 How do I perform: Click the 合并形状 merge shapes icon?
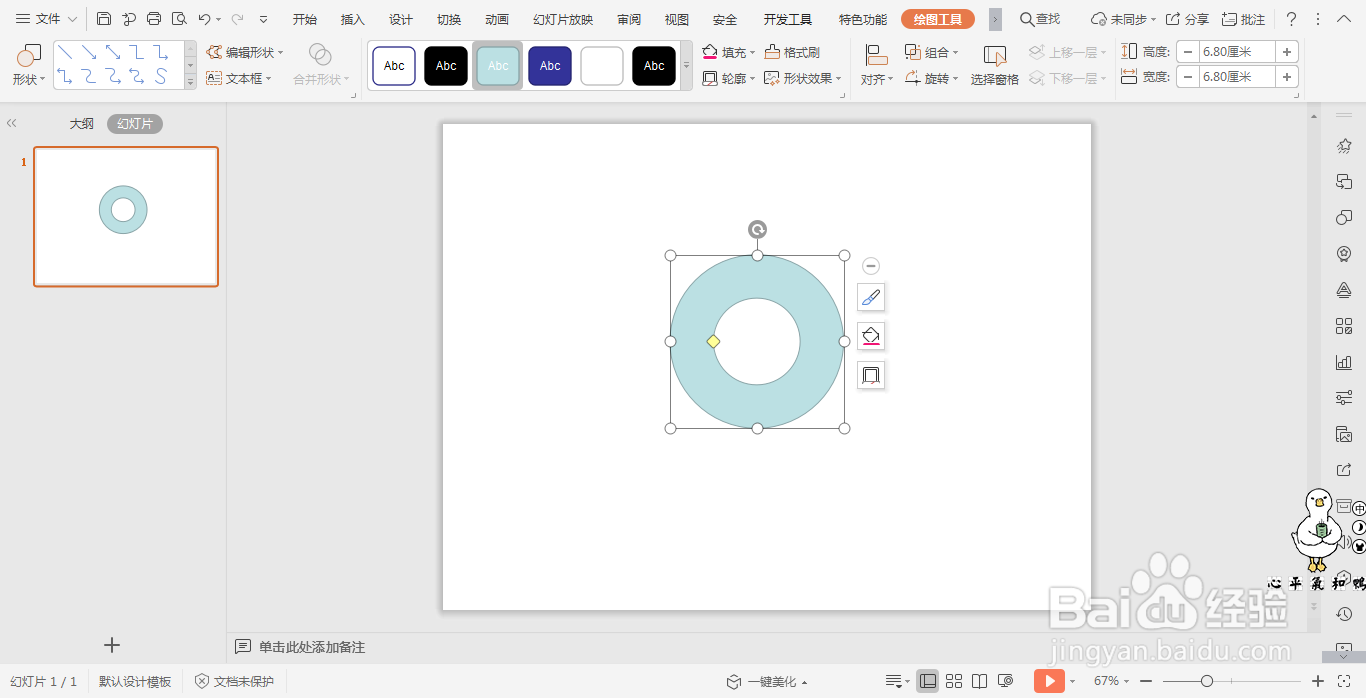point(320,54)
